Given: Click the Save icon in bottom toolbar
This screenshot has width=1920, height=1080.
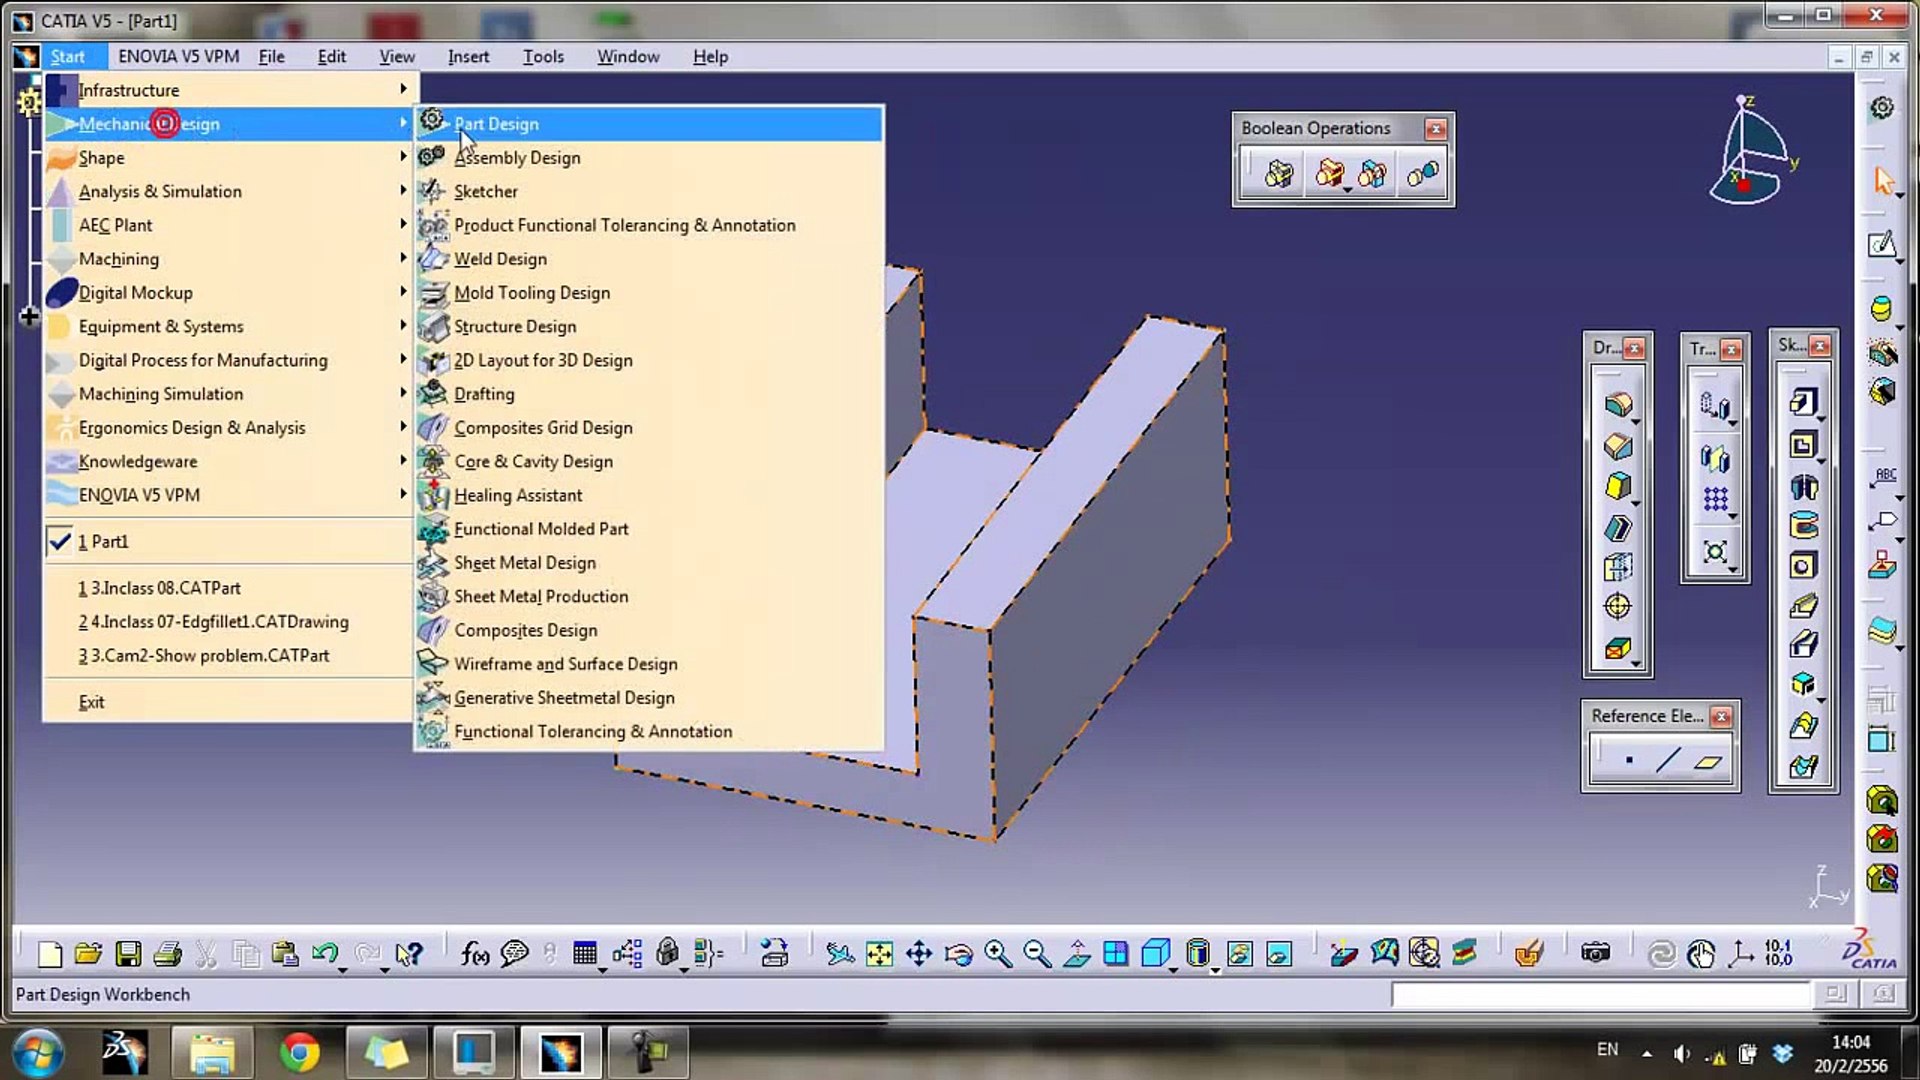Looking at the screenshot, I should pos(128,954).
